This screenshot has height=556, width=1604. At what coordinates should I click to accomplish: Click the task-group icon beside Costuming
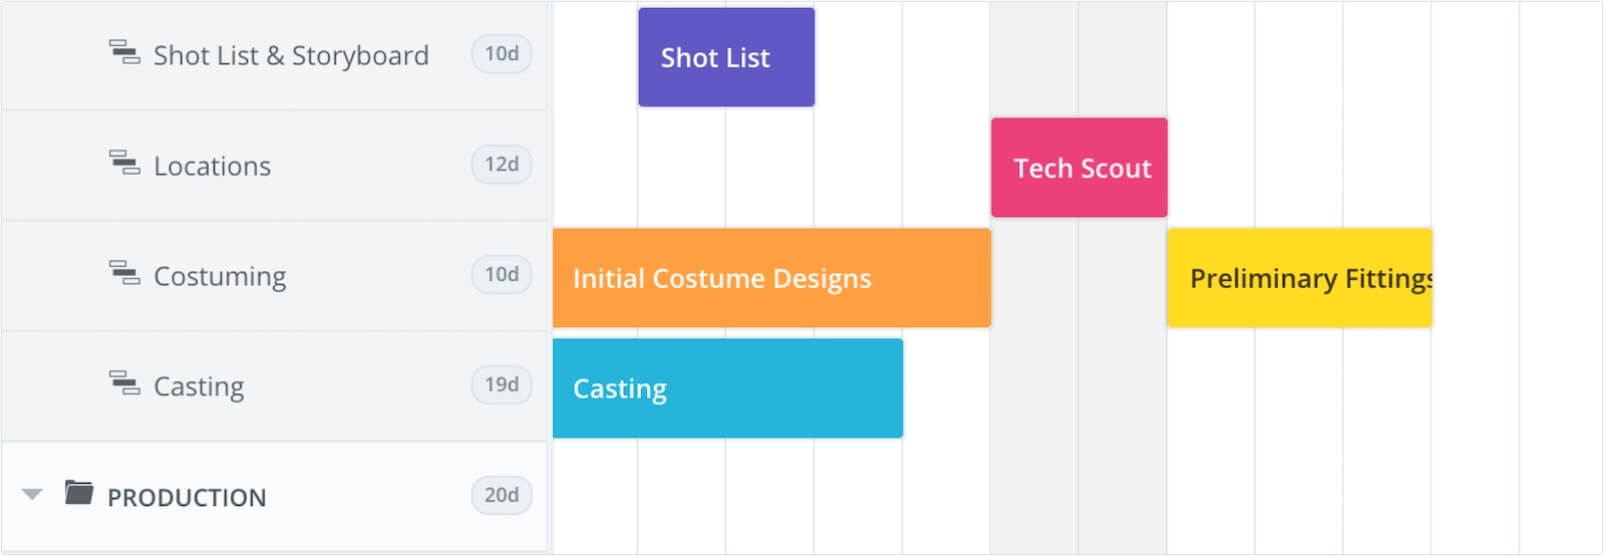125,272
